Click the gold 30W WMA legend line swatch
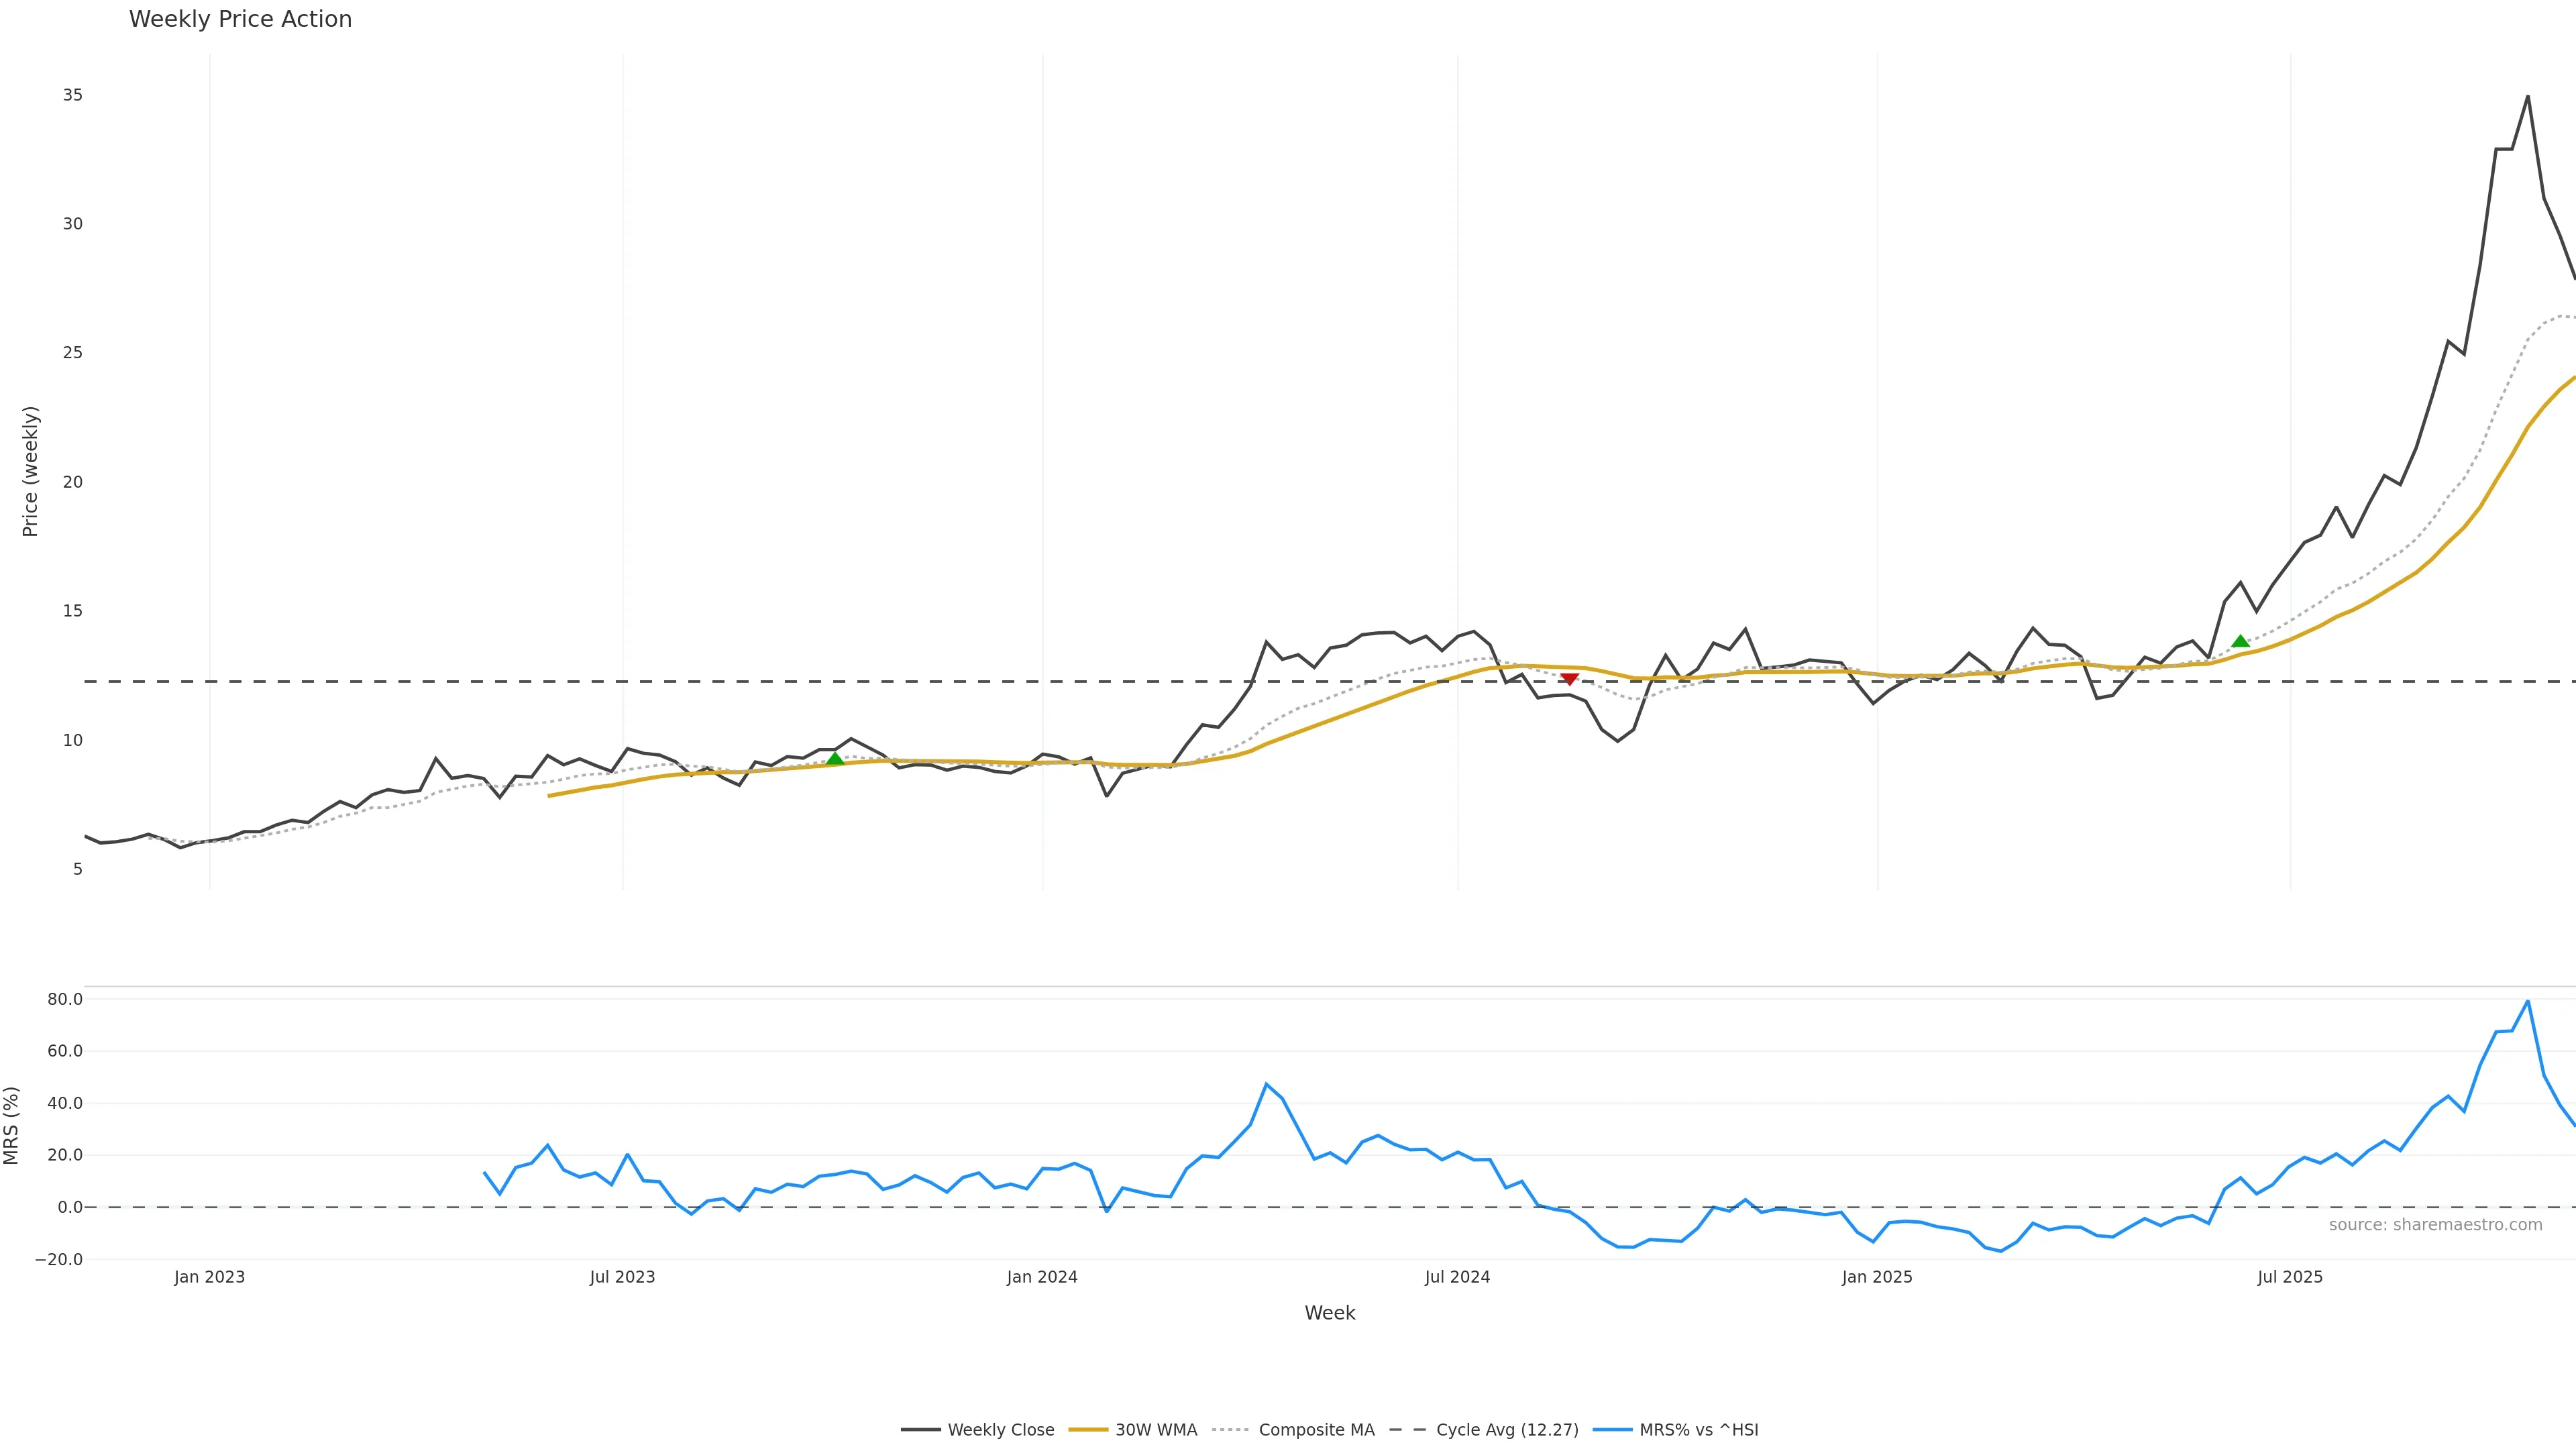The width and height of the screenshot is (2576, 1449). [x=1088, y=1430]
